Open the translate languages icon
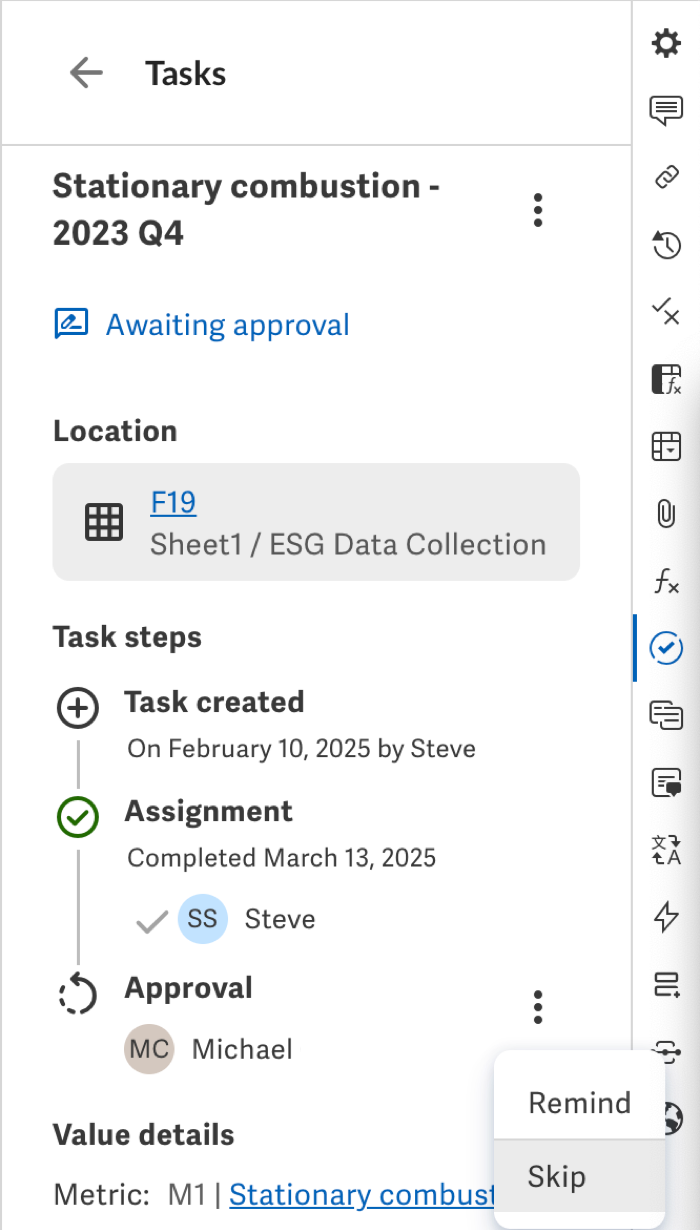This screenshot has width=700, height=1230. 666,849
